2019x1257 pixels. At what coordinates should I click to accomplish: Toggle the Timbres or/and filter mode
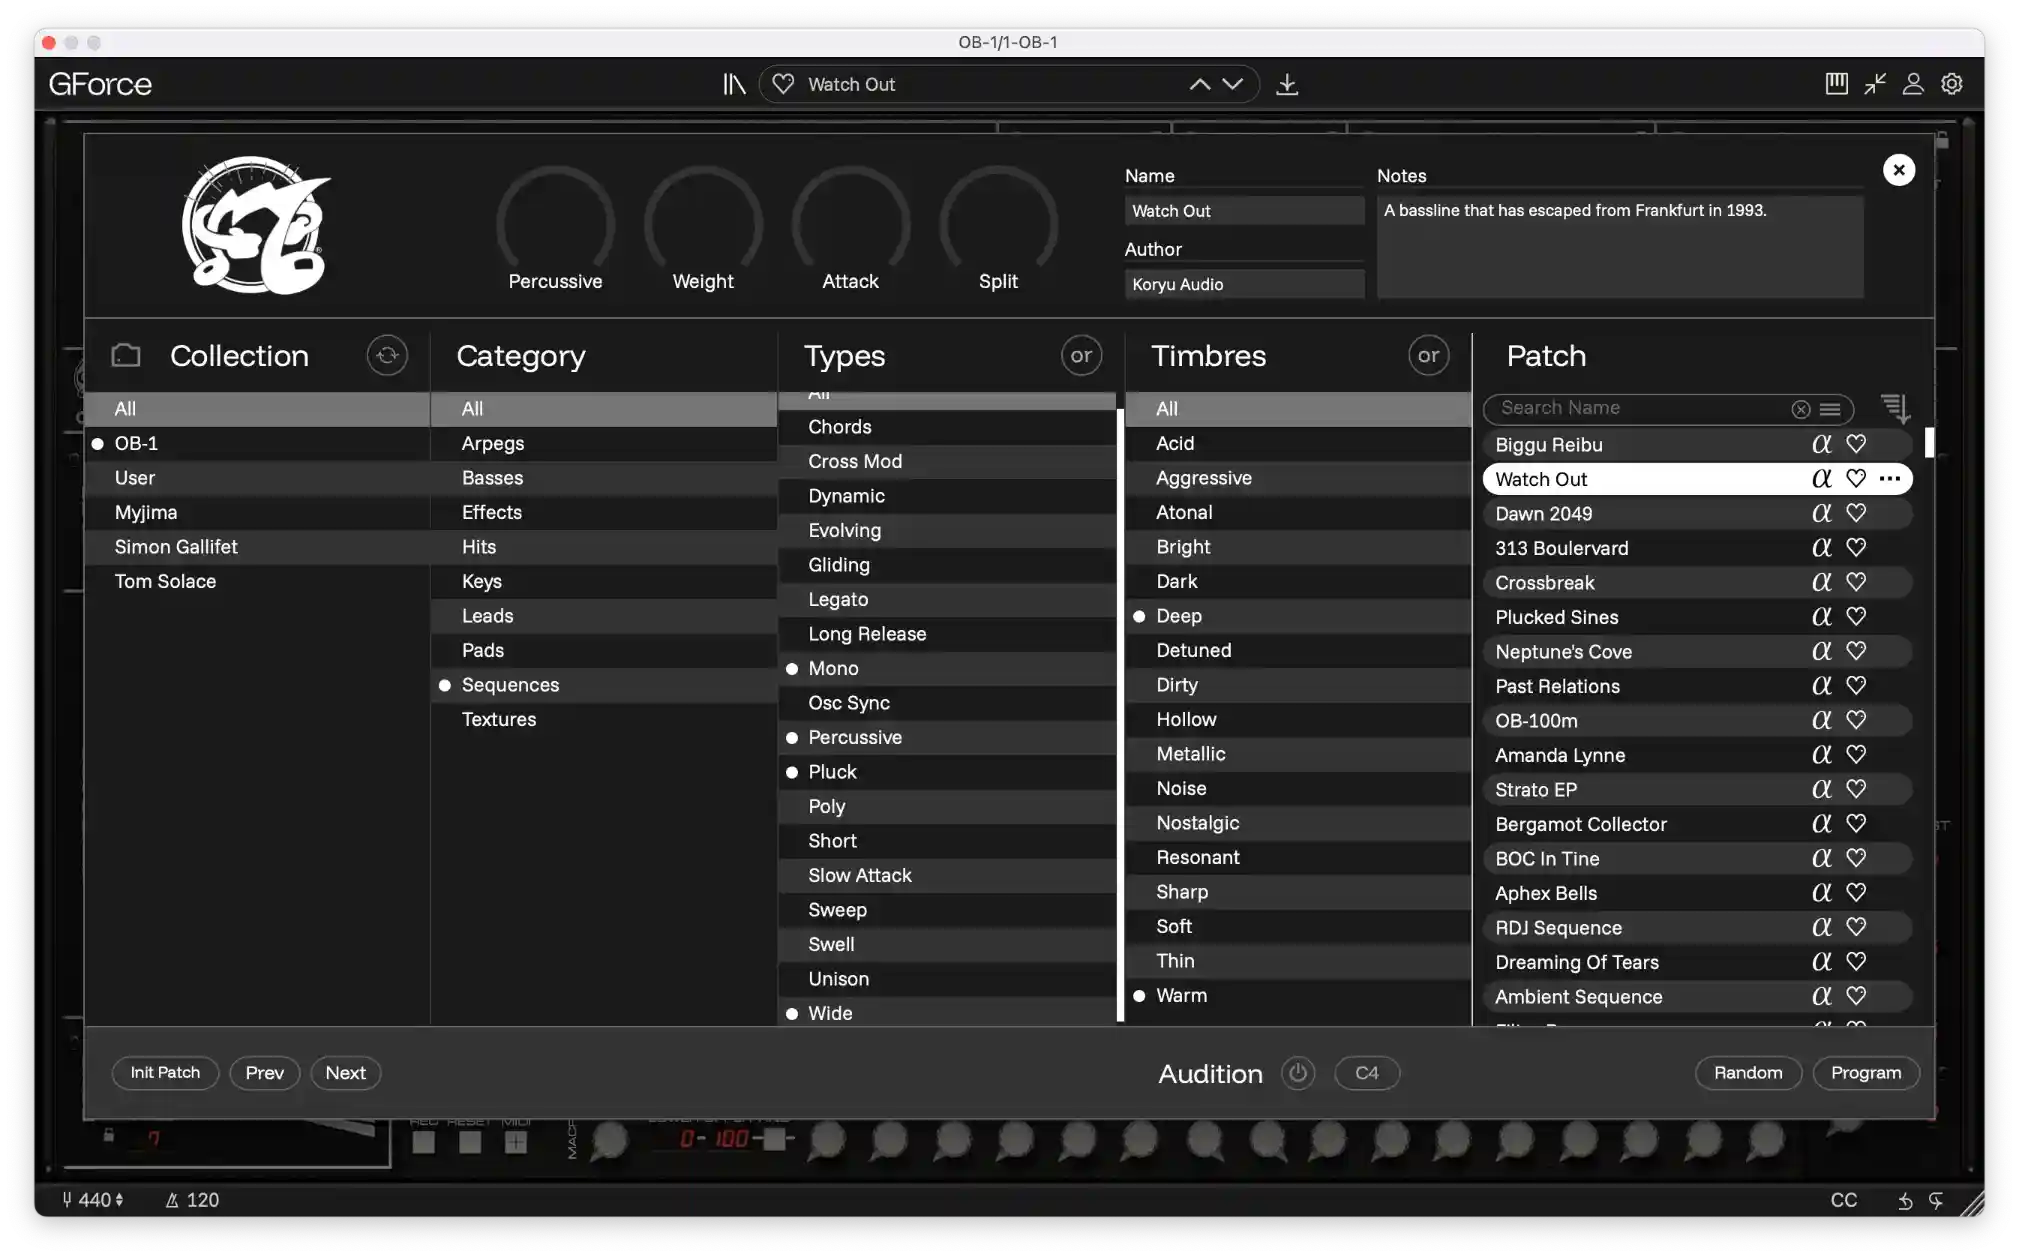[1428, 355]
